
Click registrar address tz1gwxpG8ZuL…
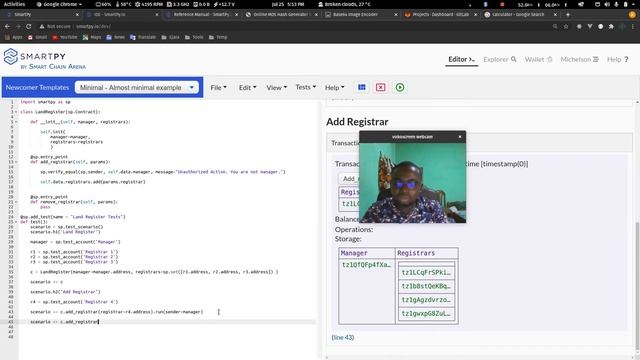click(426, 313)
